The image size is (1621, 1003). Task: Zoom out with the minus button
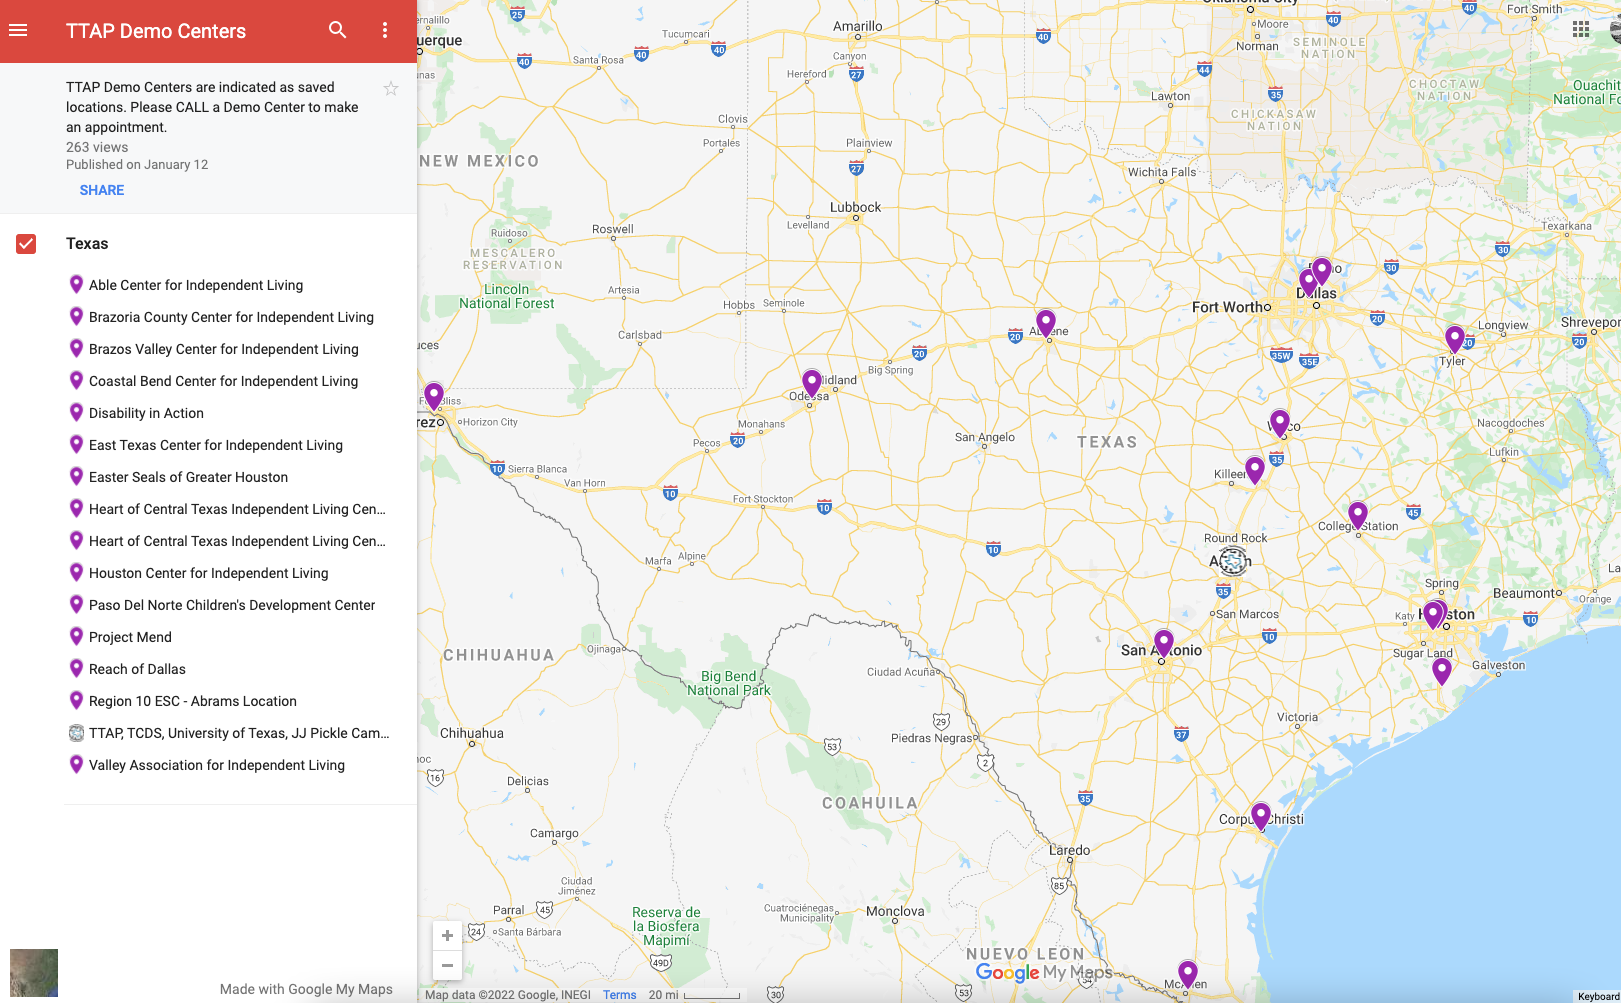click(x=447, y=966)
